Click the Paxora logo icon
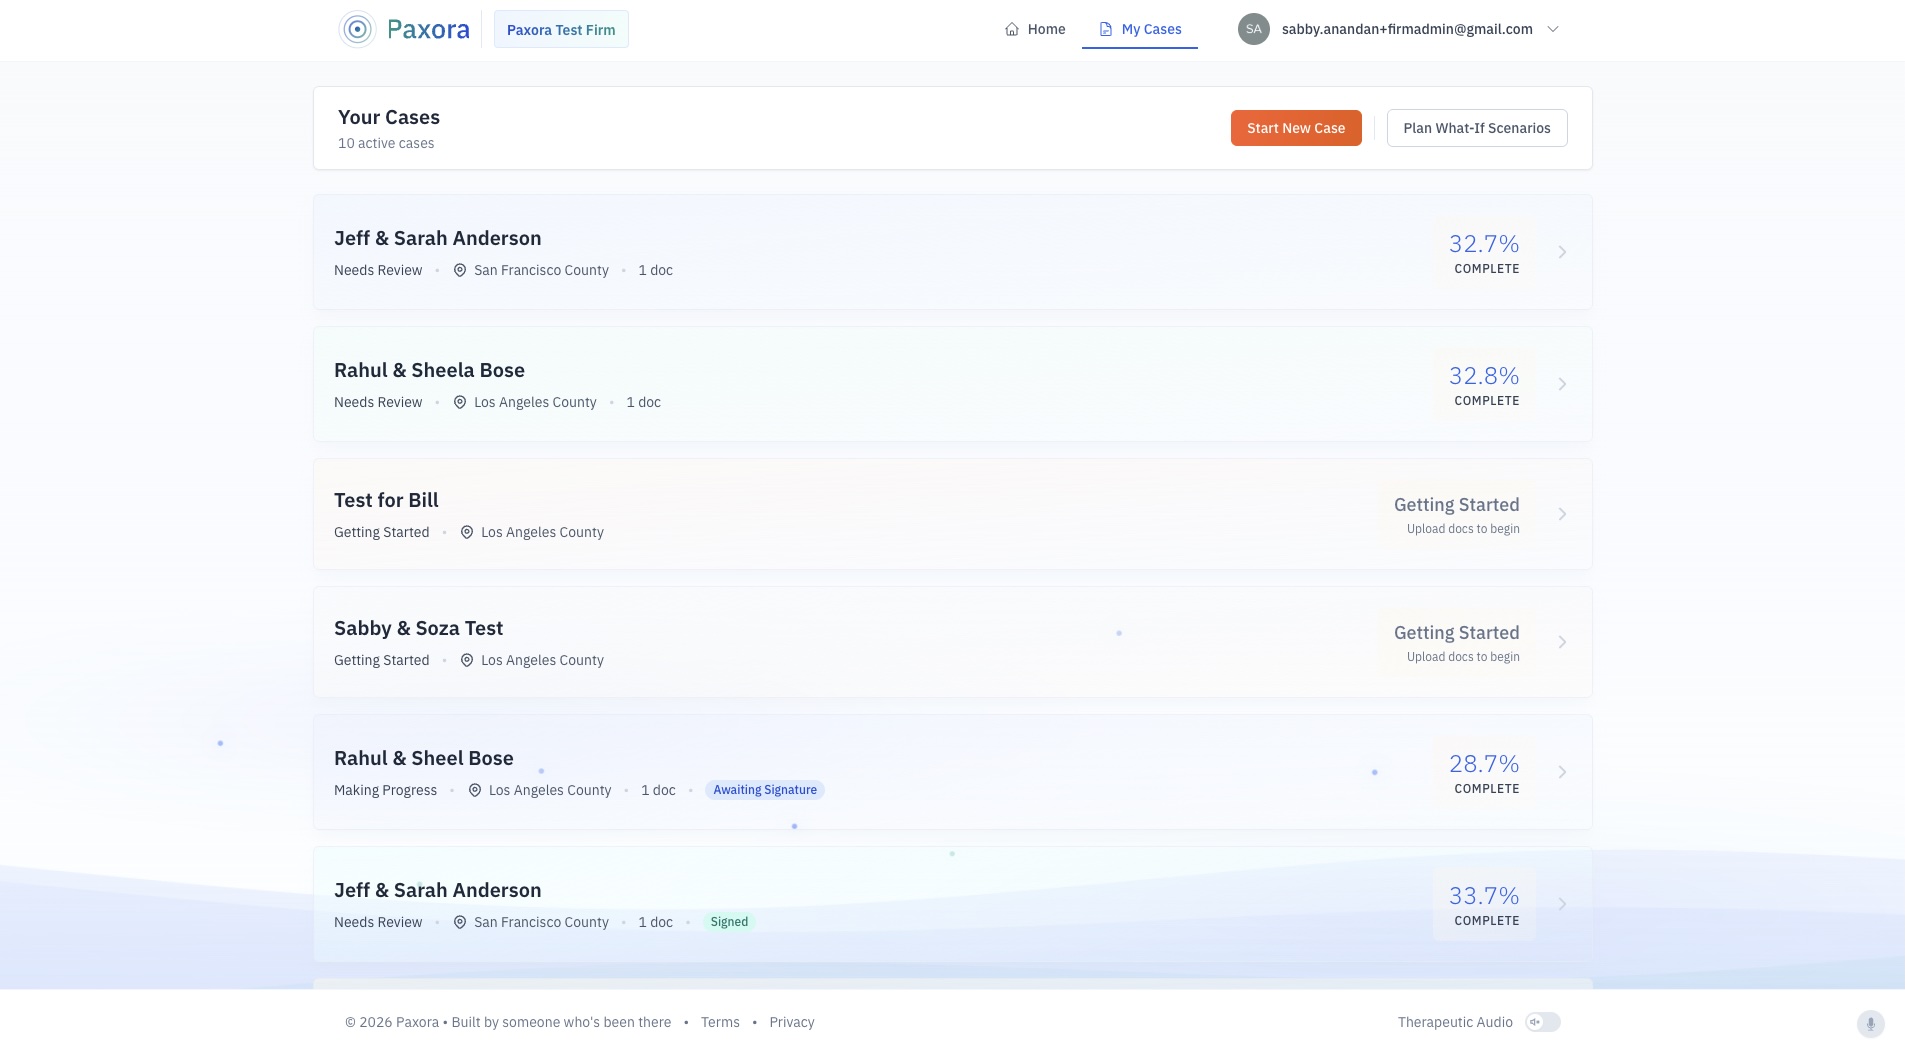The width and height of the screenshot is (1905, 1051). pos(357,29)
